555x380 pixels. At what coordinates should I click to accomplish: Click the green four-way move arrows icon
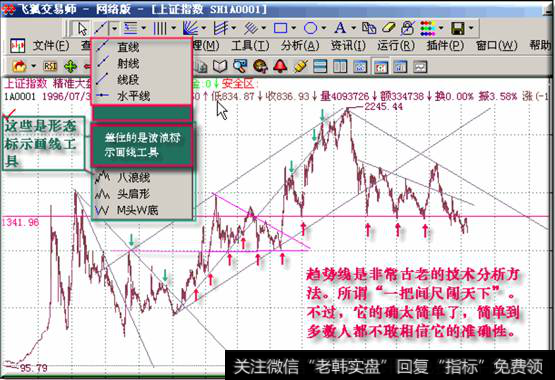pyautogui.click(x=70, y=66)
